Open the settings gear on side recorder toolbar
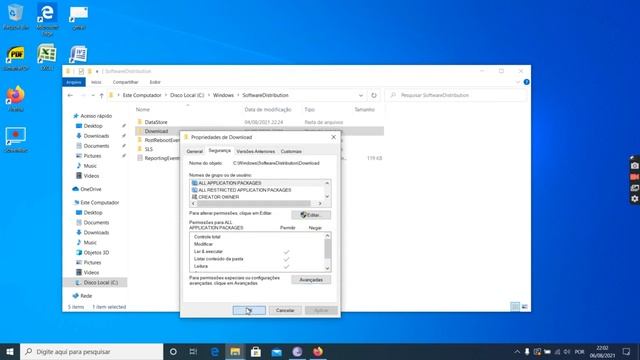This screenshot has width=640, height=360. 634,199
